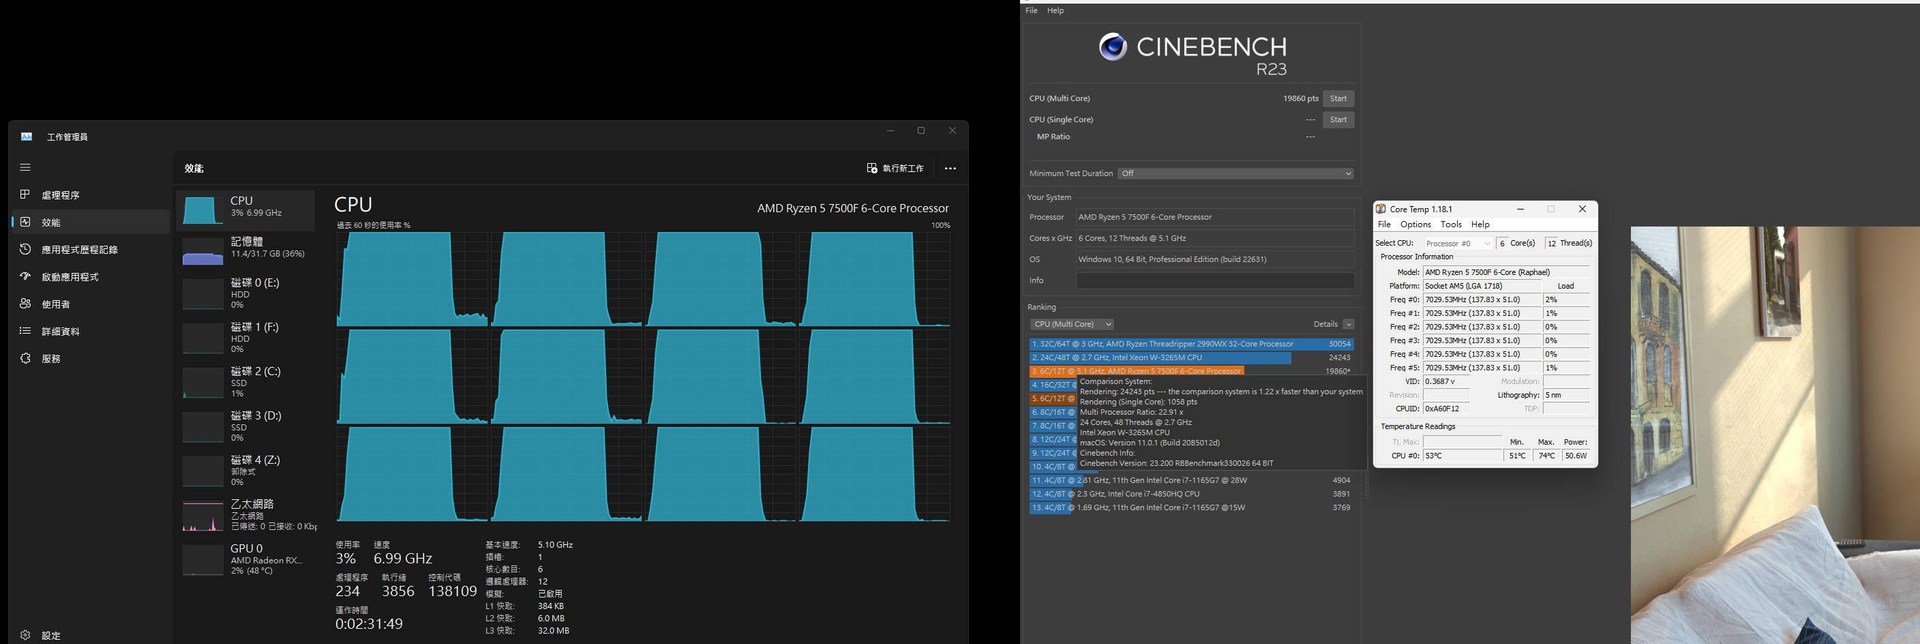1920x644 pixels.
Task: Open the Minimum Test Duration dropdown
Action: pos(1235,173)
